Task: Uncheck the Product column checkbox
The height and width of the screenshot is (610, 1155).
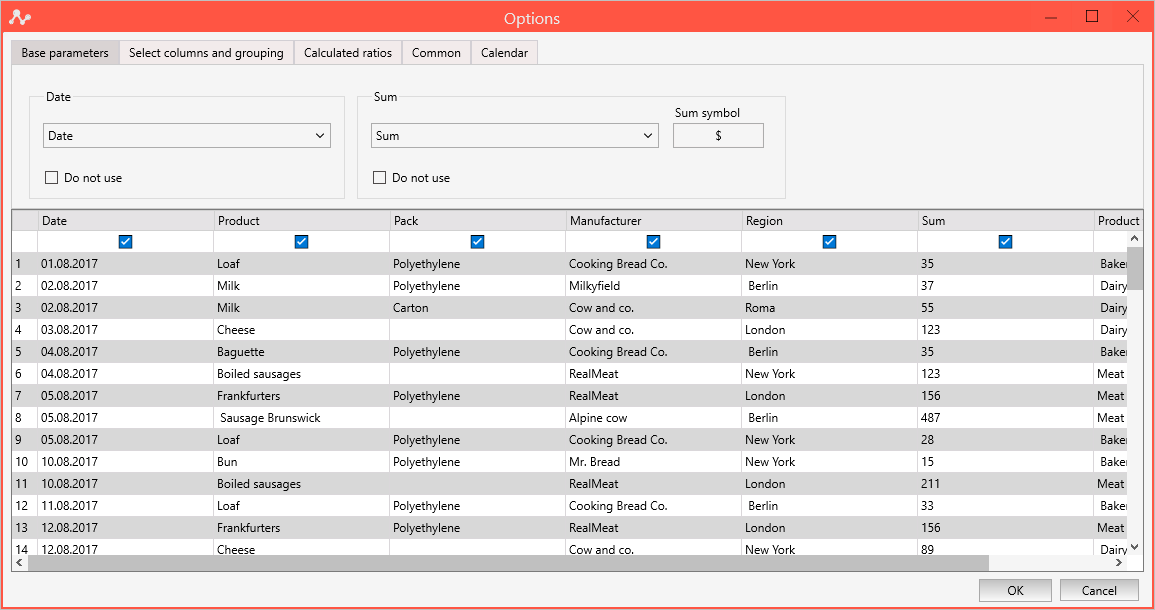Action: (x=301, y=242)
